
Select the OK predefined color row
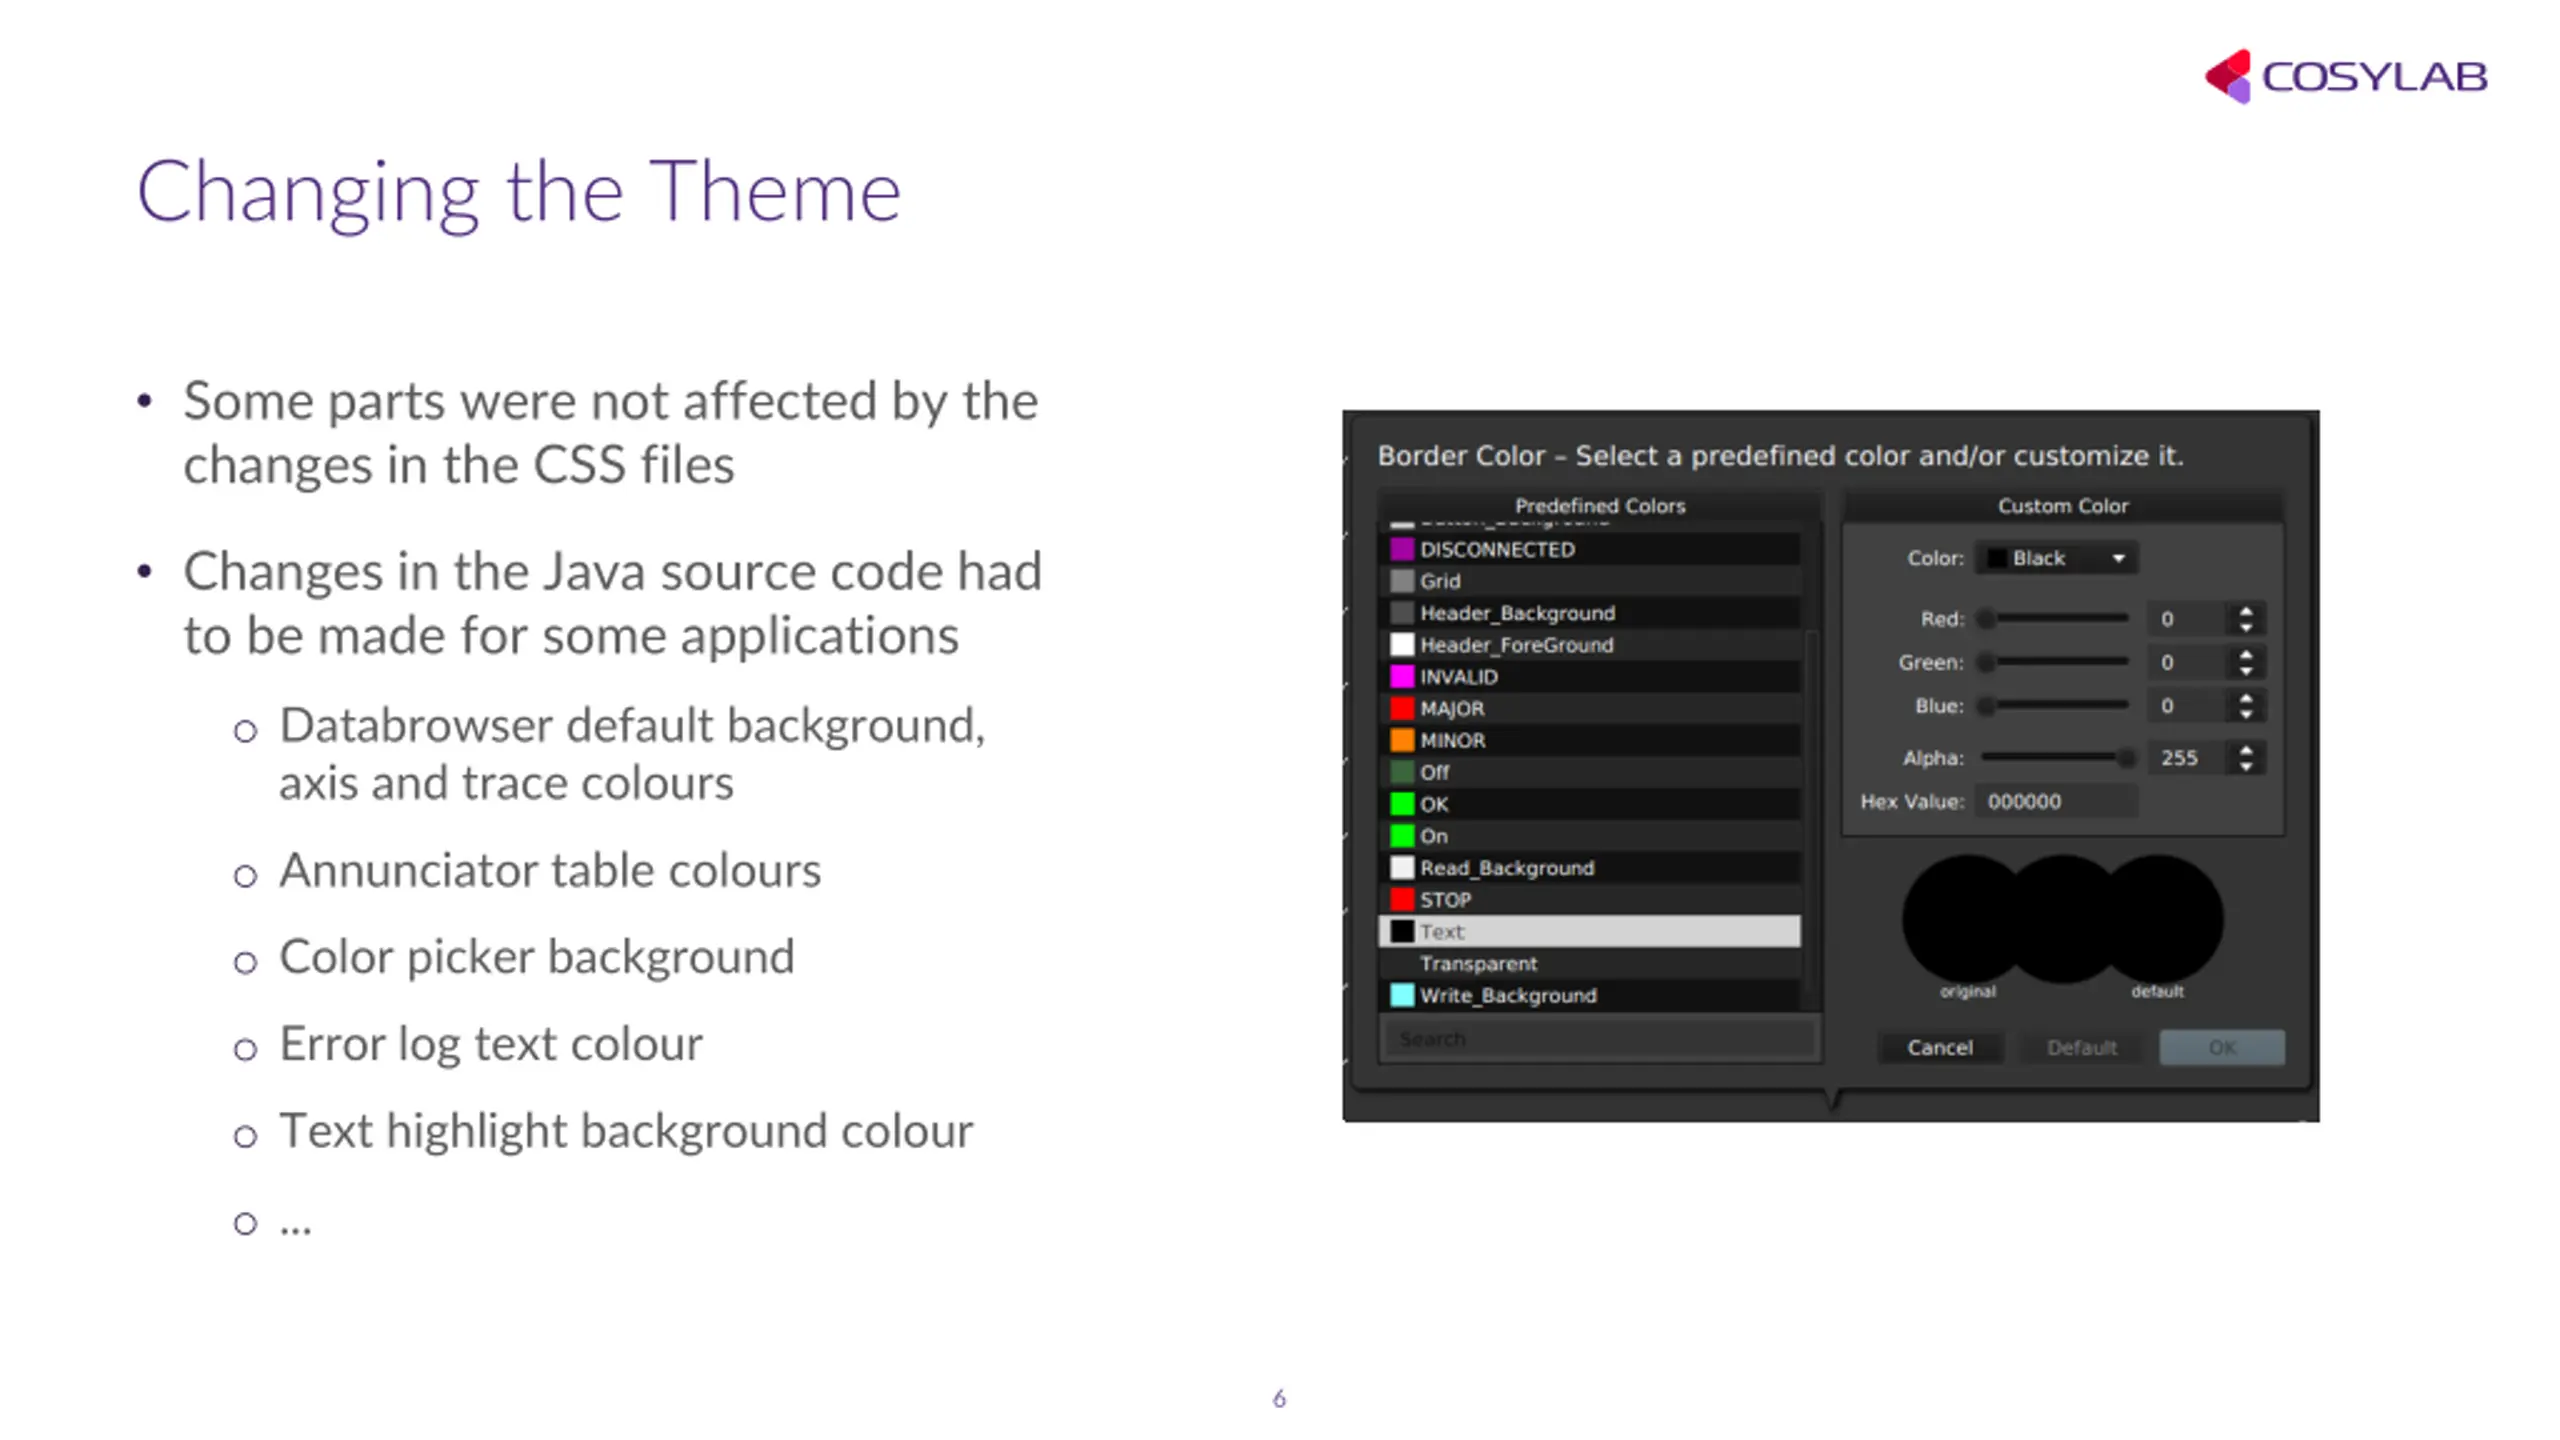1590,804
